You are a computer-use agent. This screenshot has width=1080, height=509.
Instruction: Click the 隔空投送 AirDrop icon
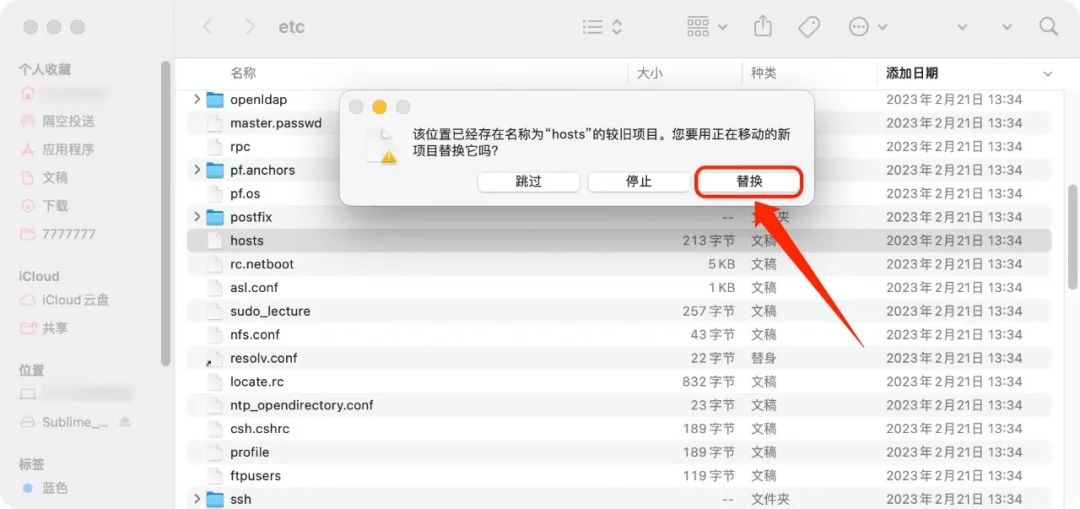(28, 121)
